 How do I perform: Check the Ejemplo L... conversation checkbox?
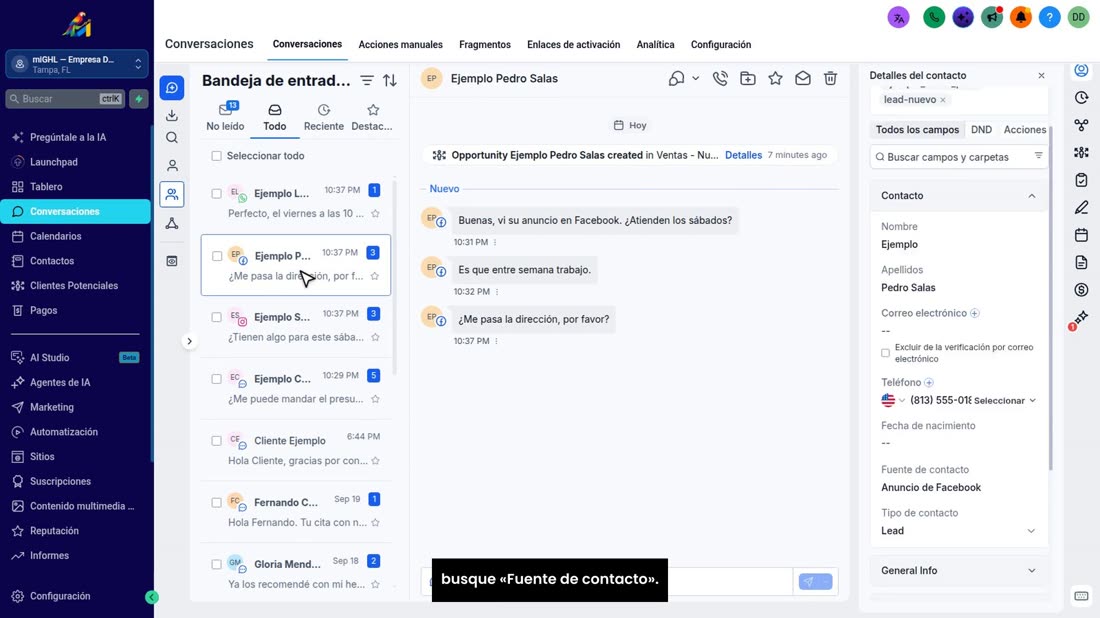pyautogui.click(x=217, y=194)
